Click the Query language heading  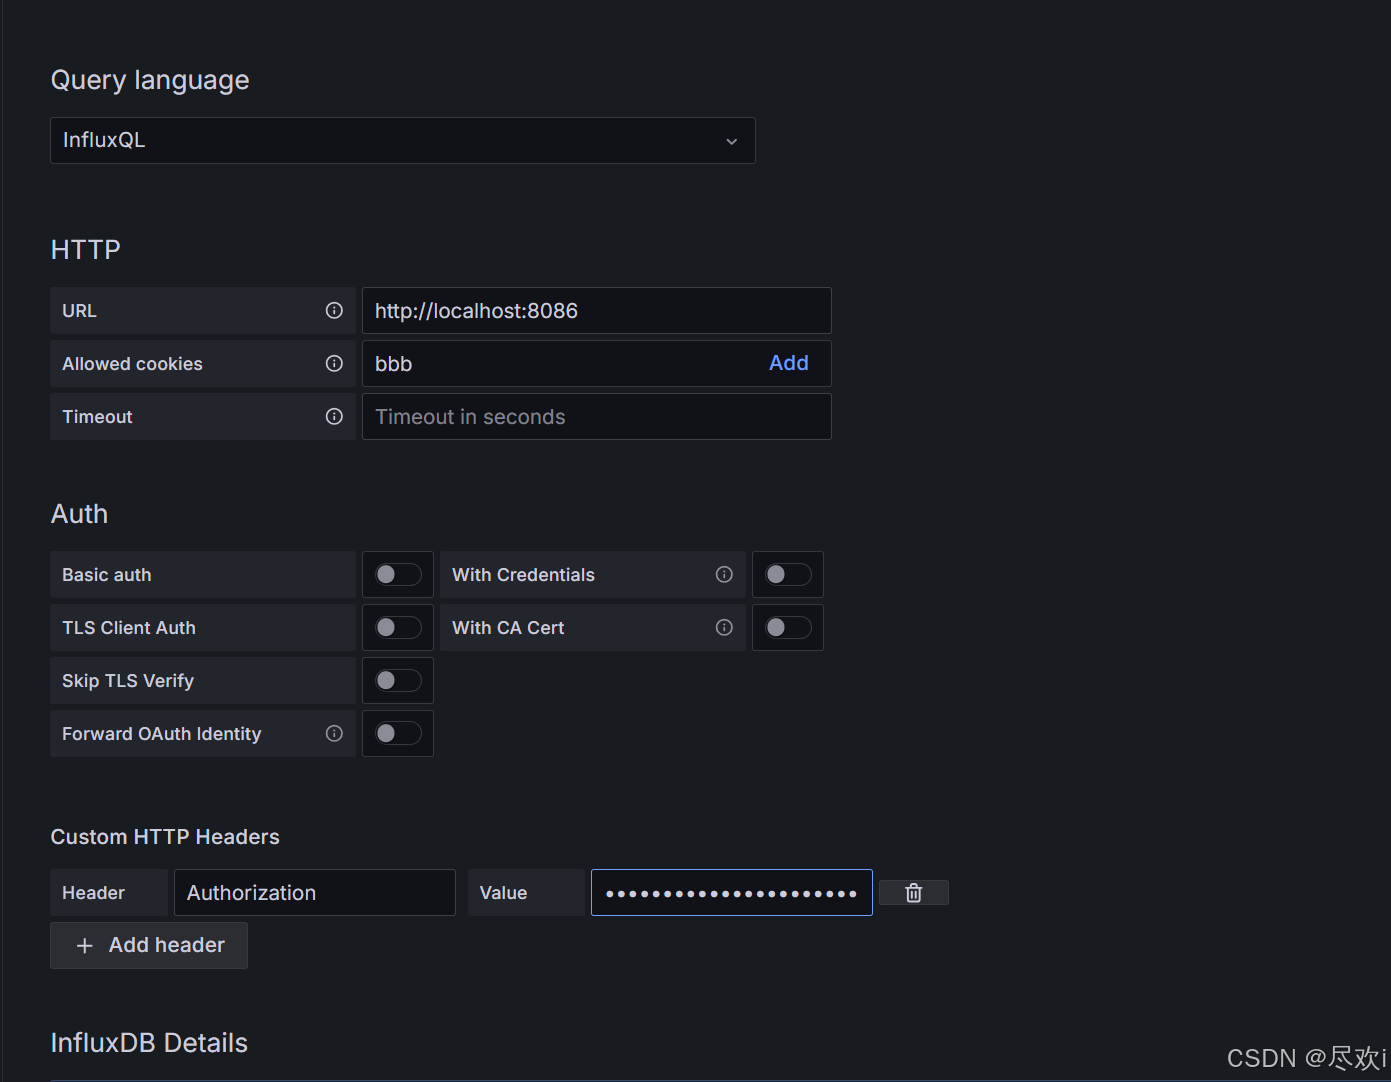coord(150,81)
